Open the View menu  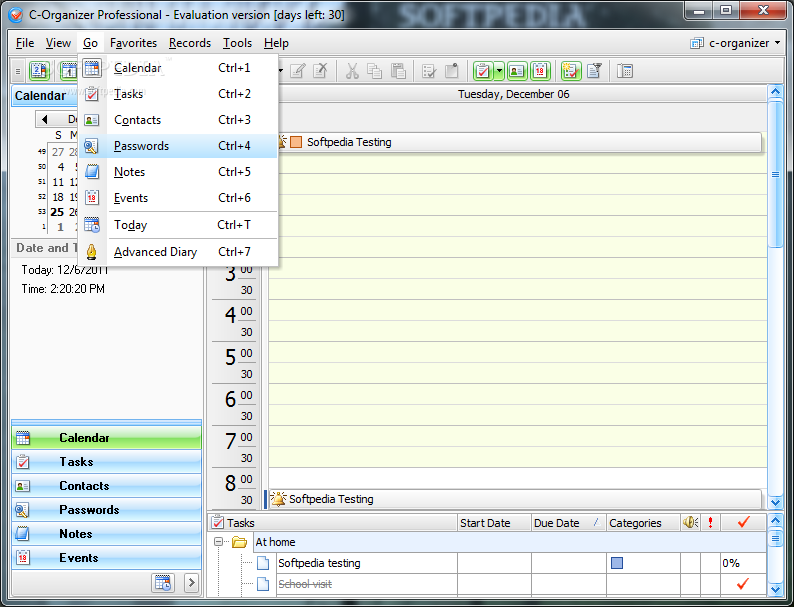tap(58, 43)
